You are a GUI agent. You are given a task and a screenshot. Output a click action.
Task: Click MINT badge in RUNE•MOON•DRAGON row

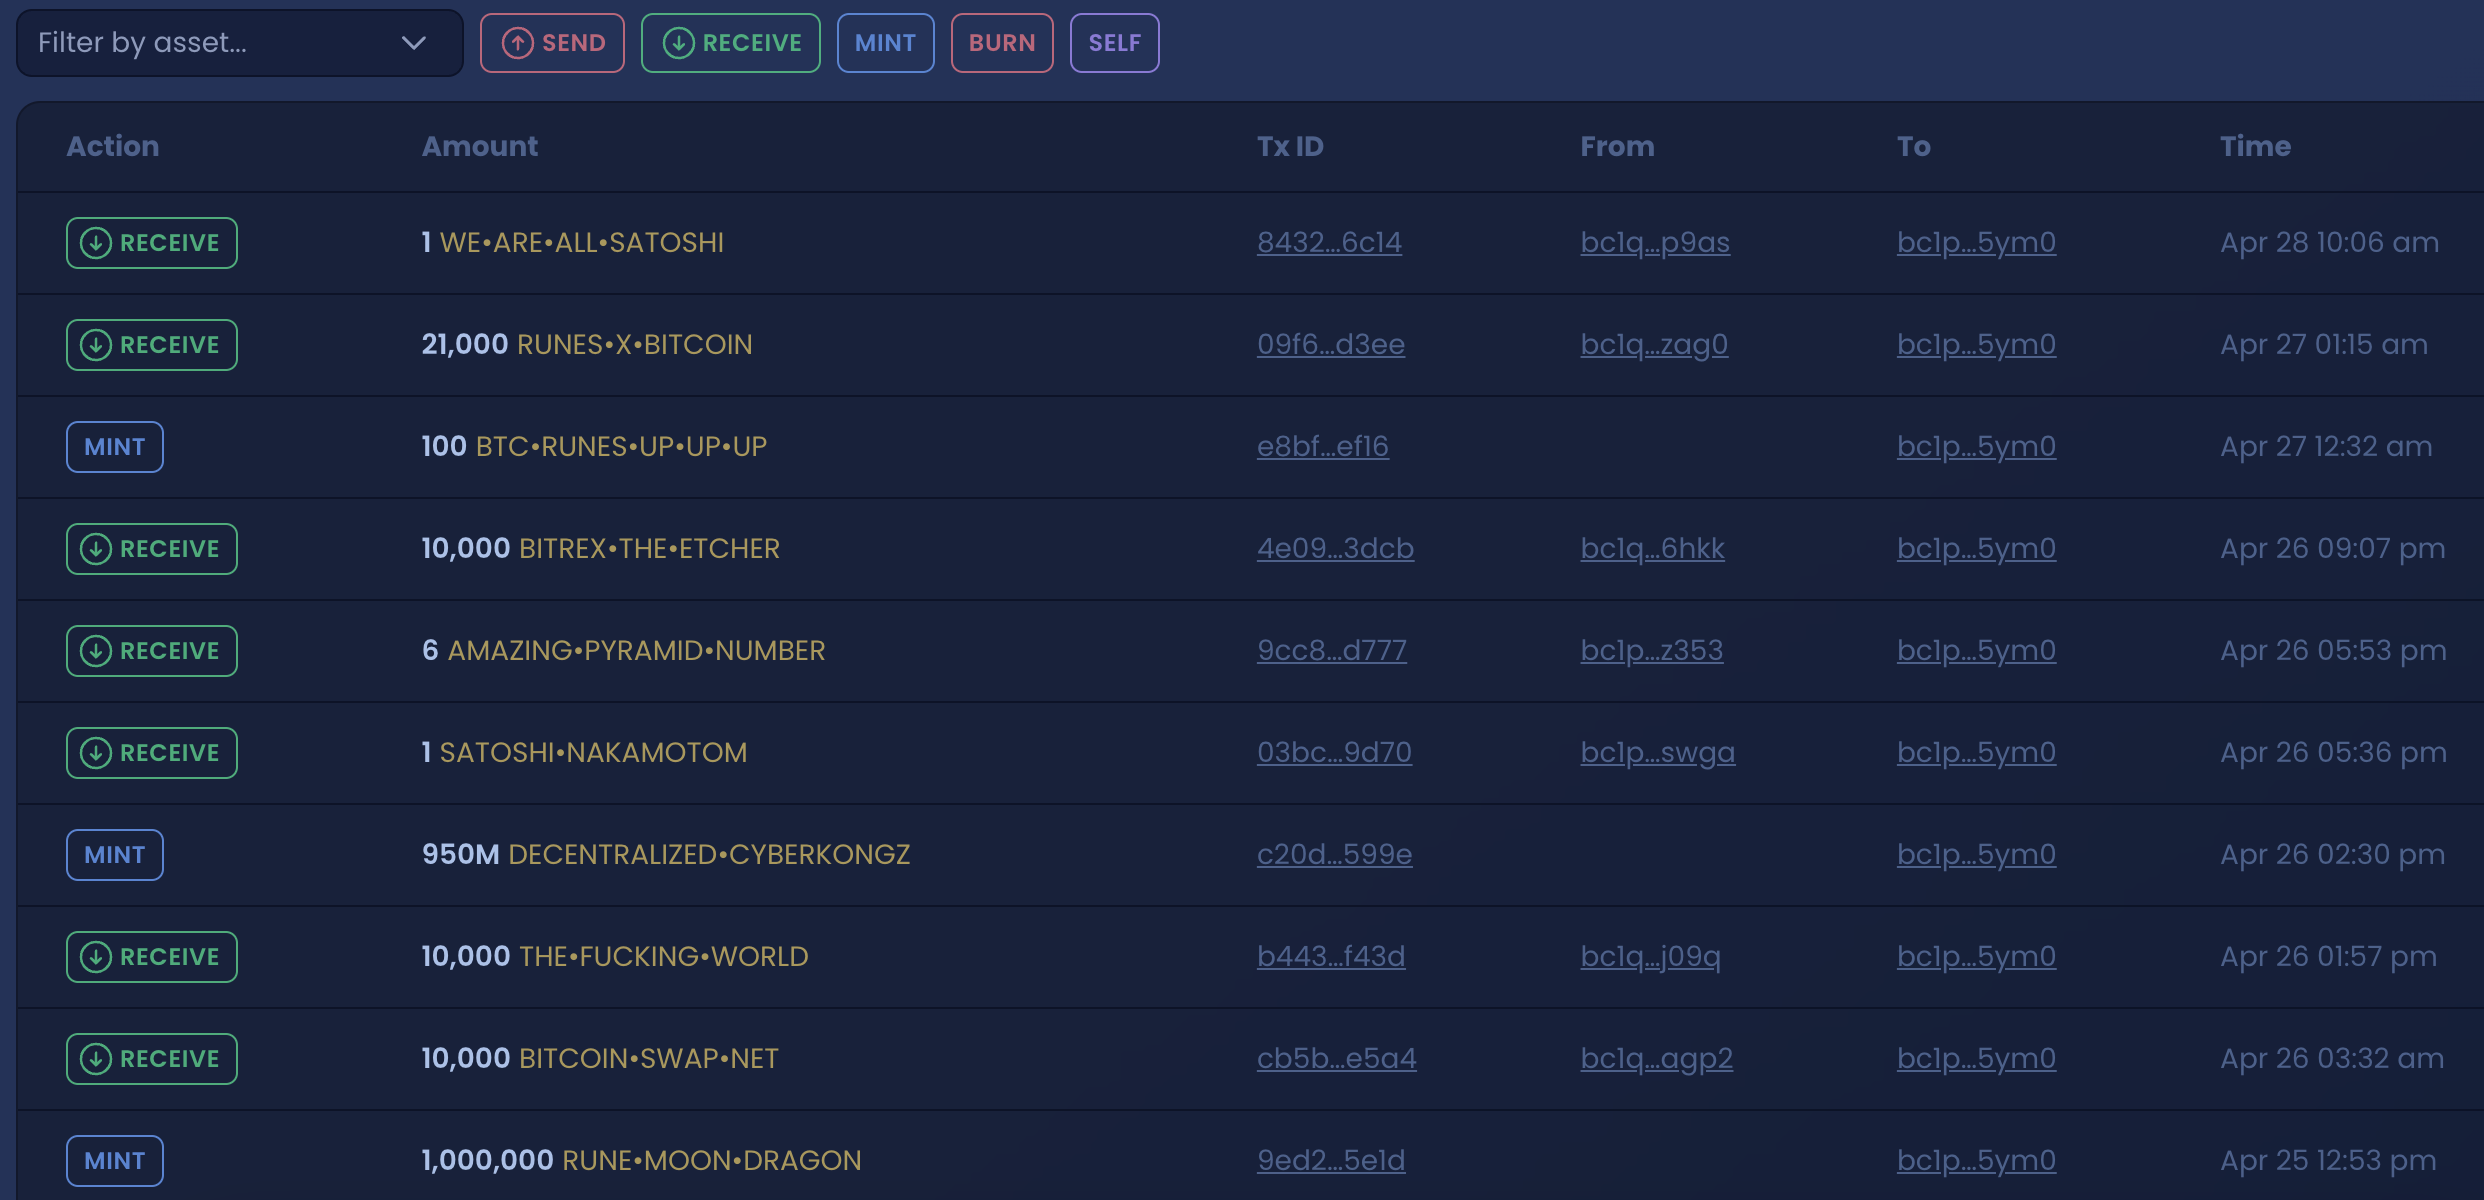(115, 1161)
